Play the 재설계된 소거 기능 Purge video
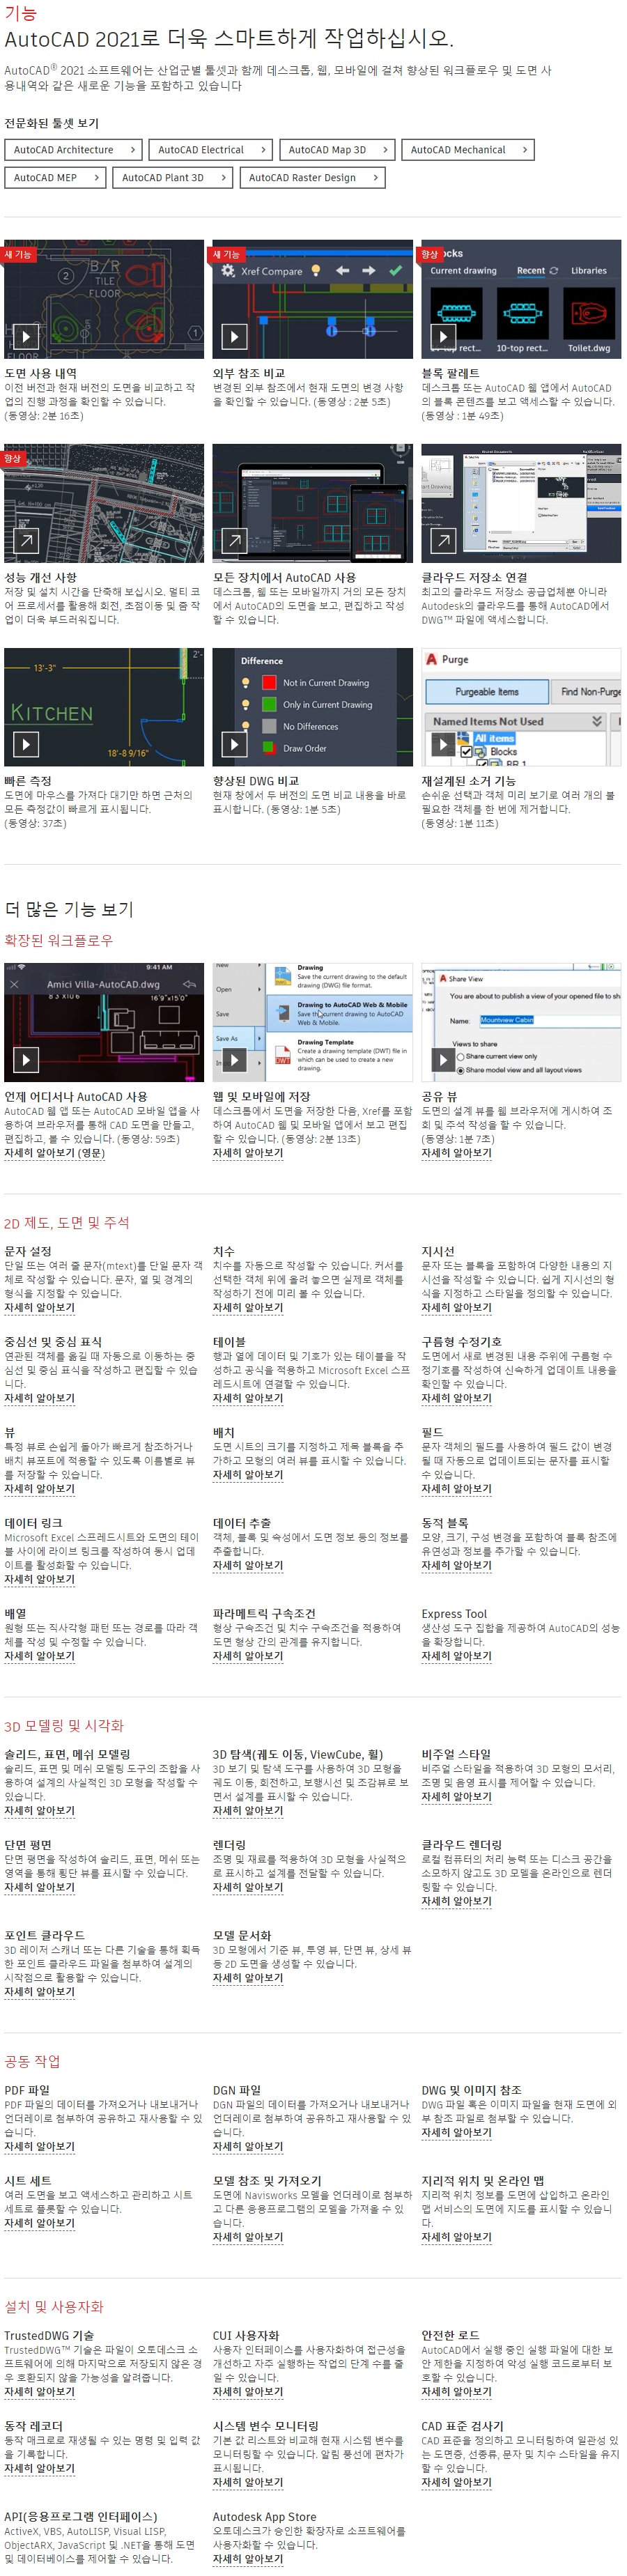Viewport: 627px width, 2576px height. (x=443, y=745)
